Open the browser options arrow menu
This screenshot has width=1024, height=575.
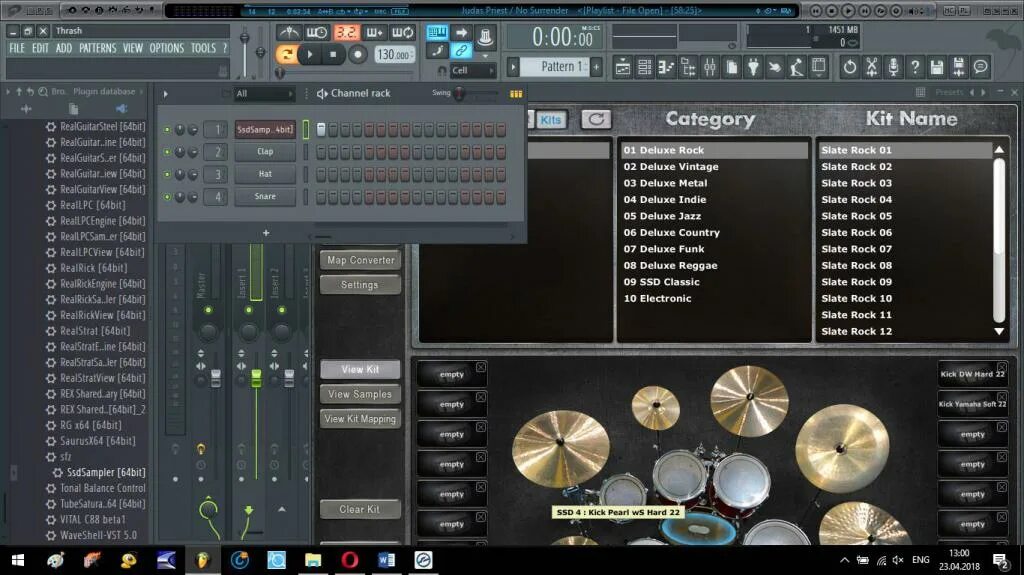[x=8, y=92]
